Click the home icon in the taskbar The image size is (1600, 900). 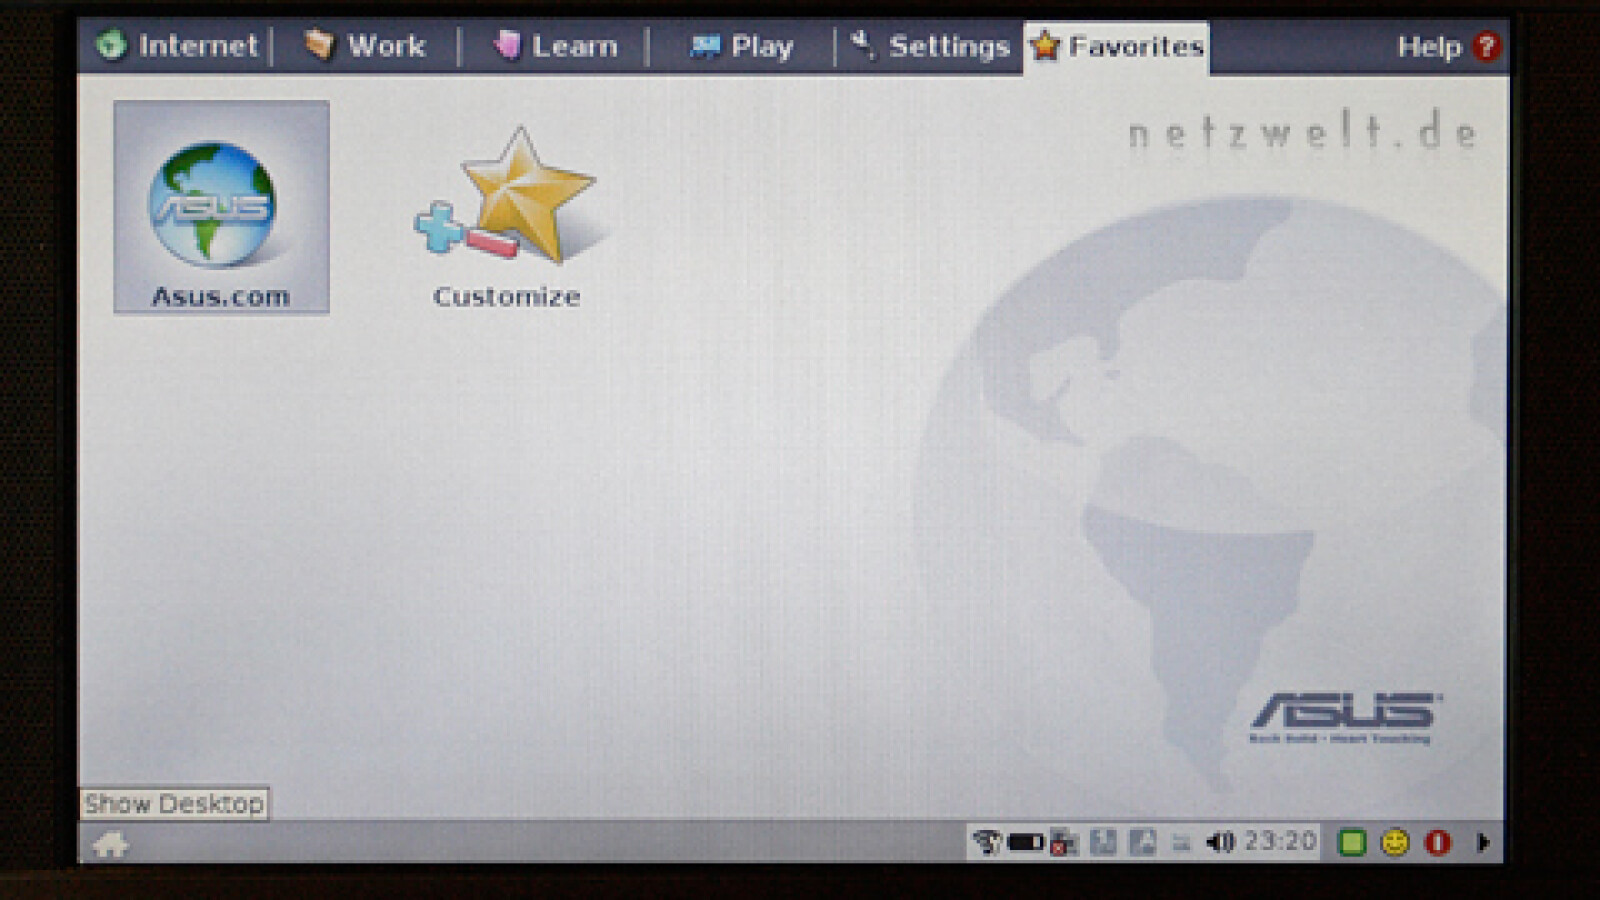110,845
